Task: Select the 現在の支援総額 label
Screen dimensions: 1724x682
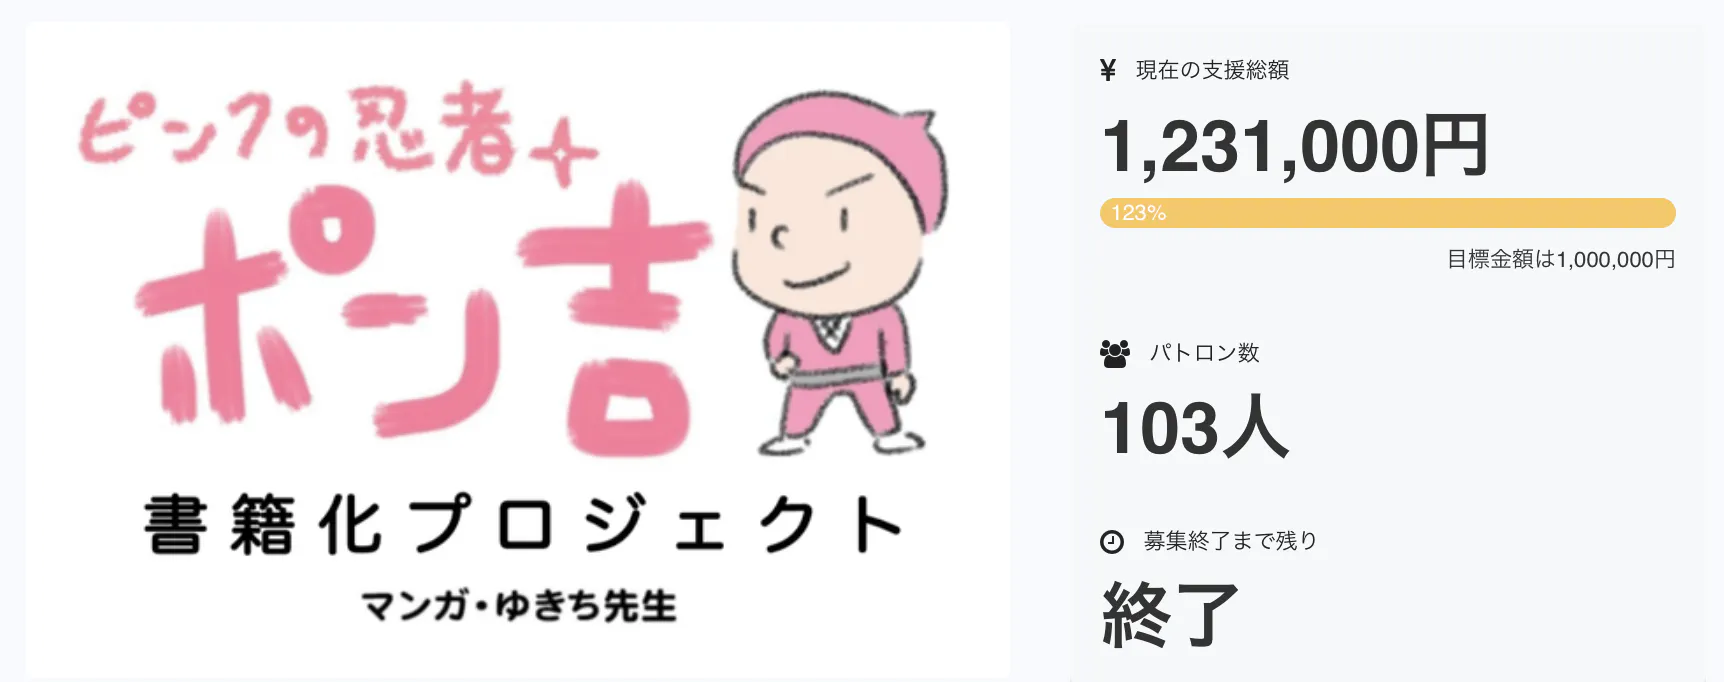Action: pyautogui.click(x=1212, y=70)
